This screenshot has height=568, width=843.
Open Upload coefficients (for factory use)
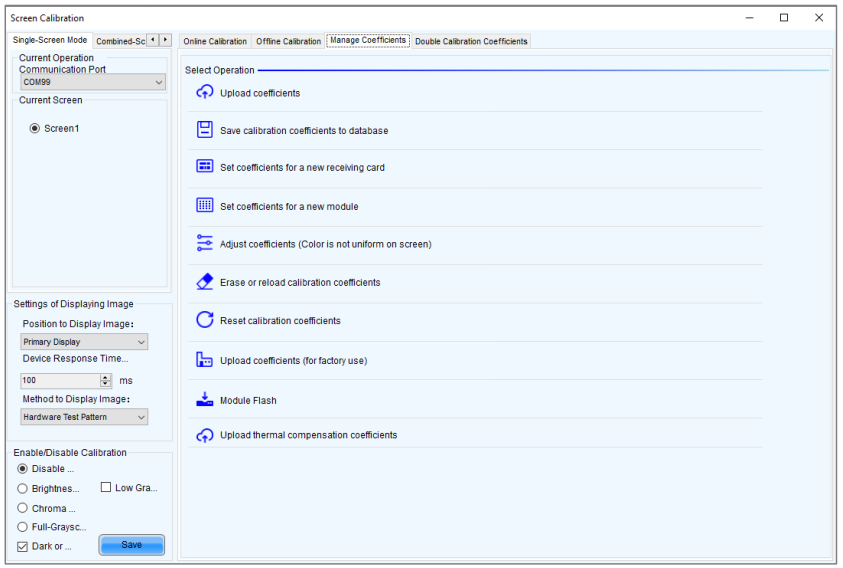click(294, 360)
